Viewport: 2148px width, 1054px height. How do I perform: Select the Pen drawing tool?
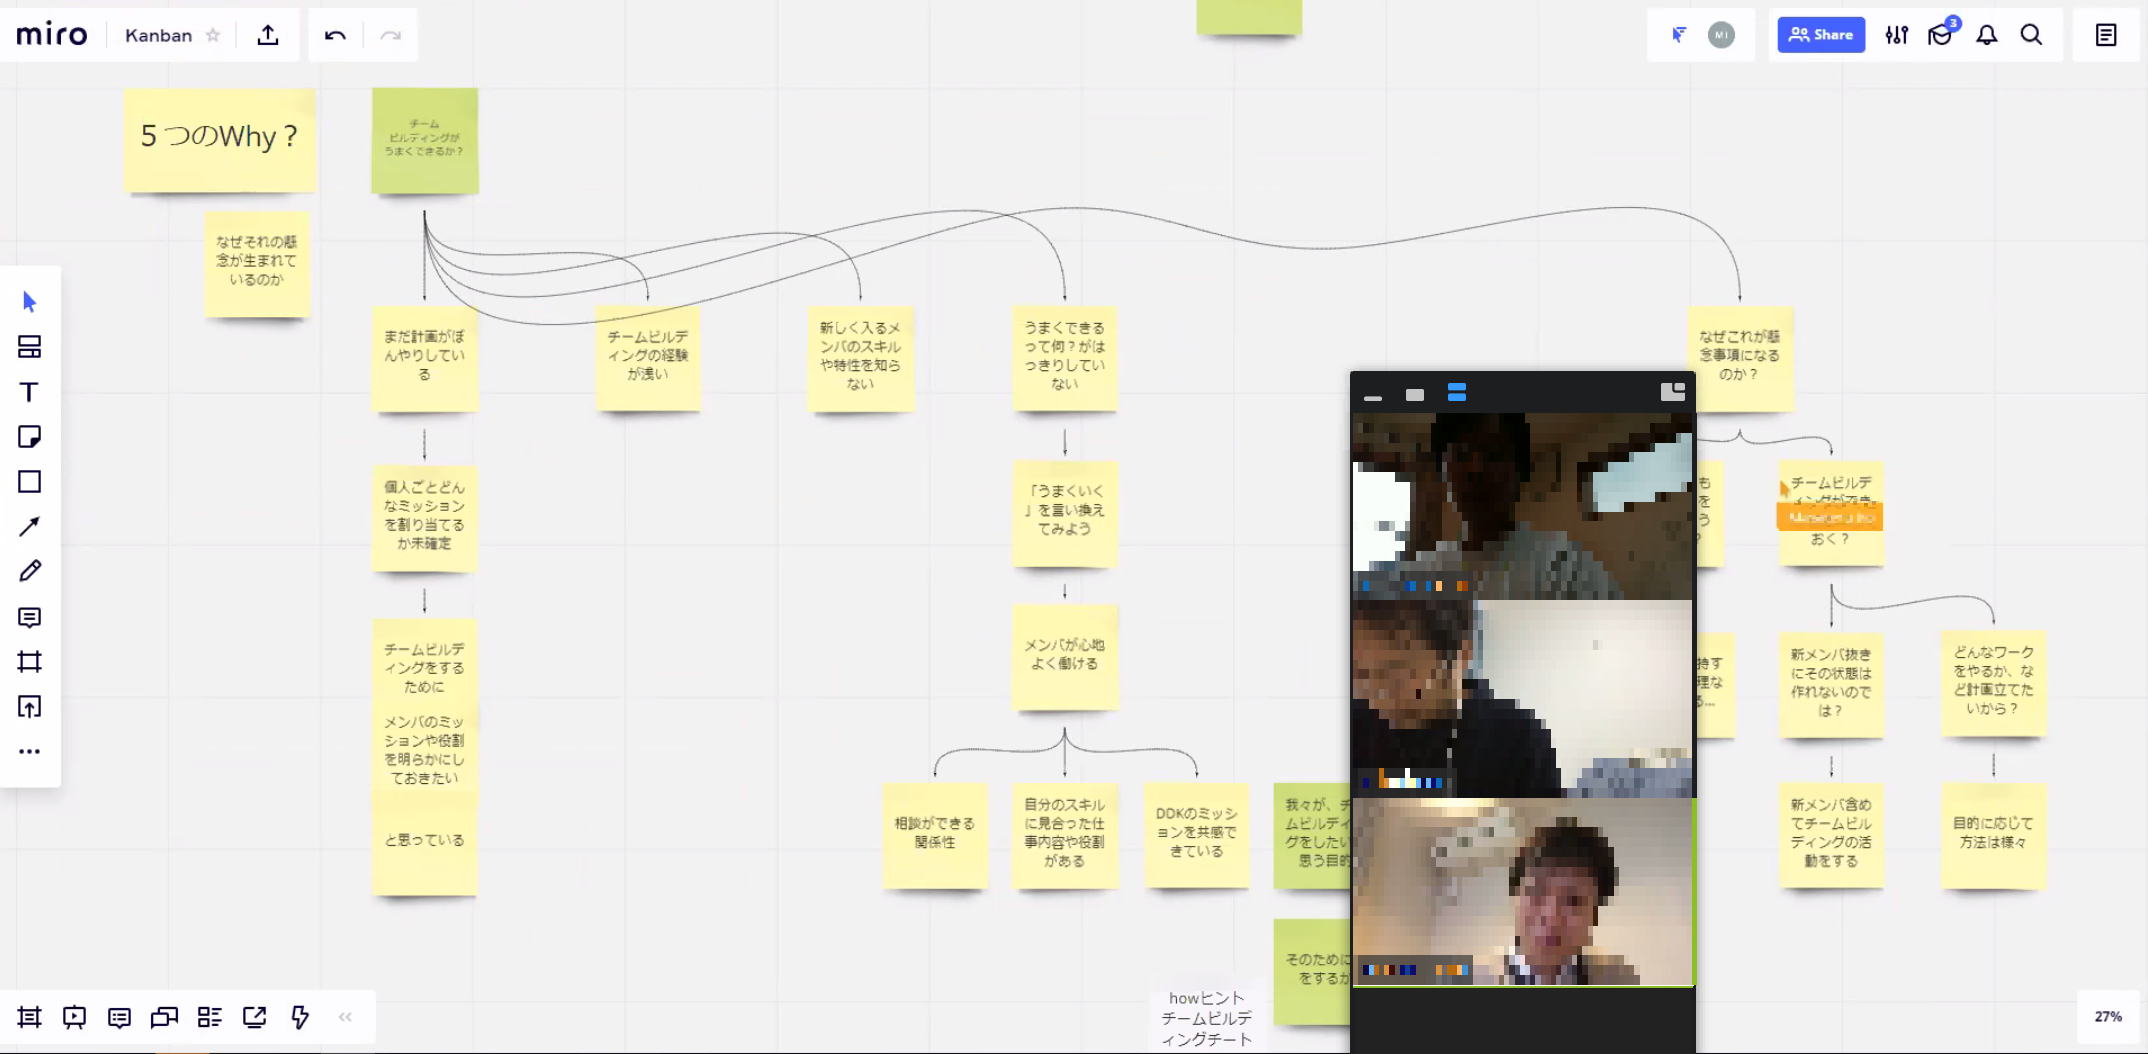tap(29, 571)
